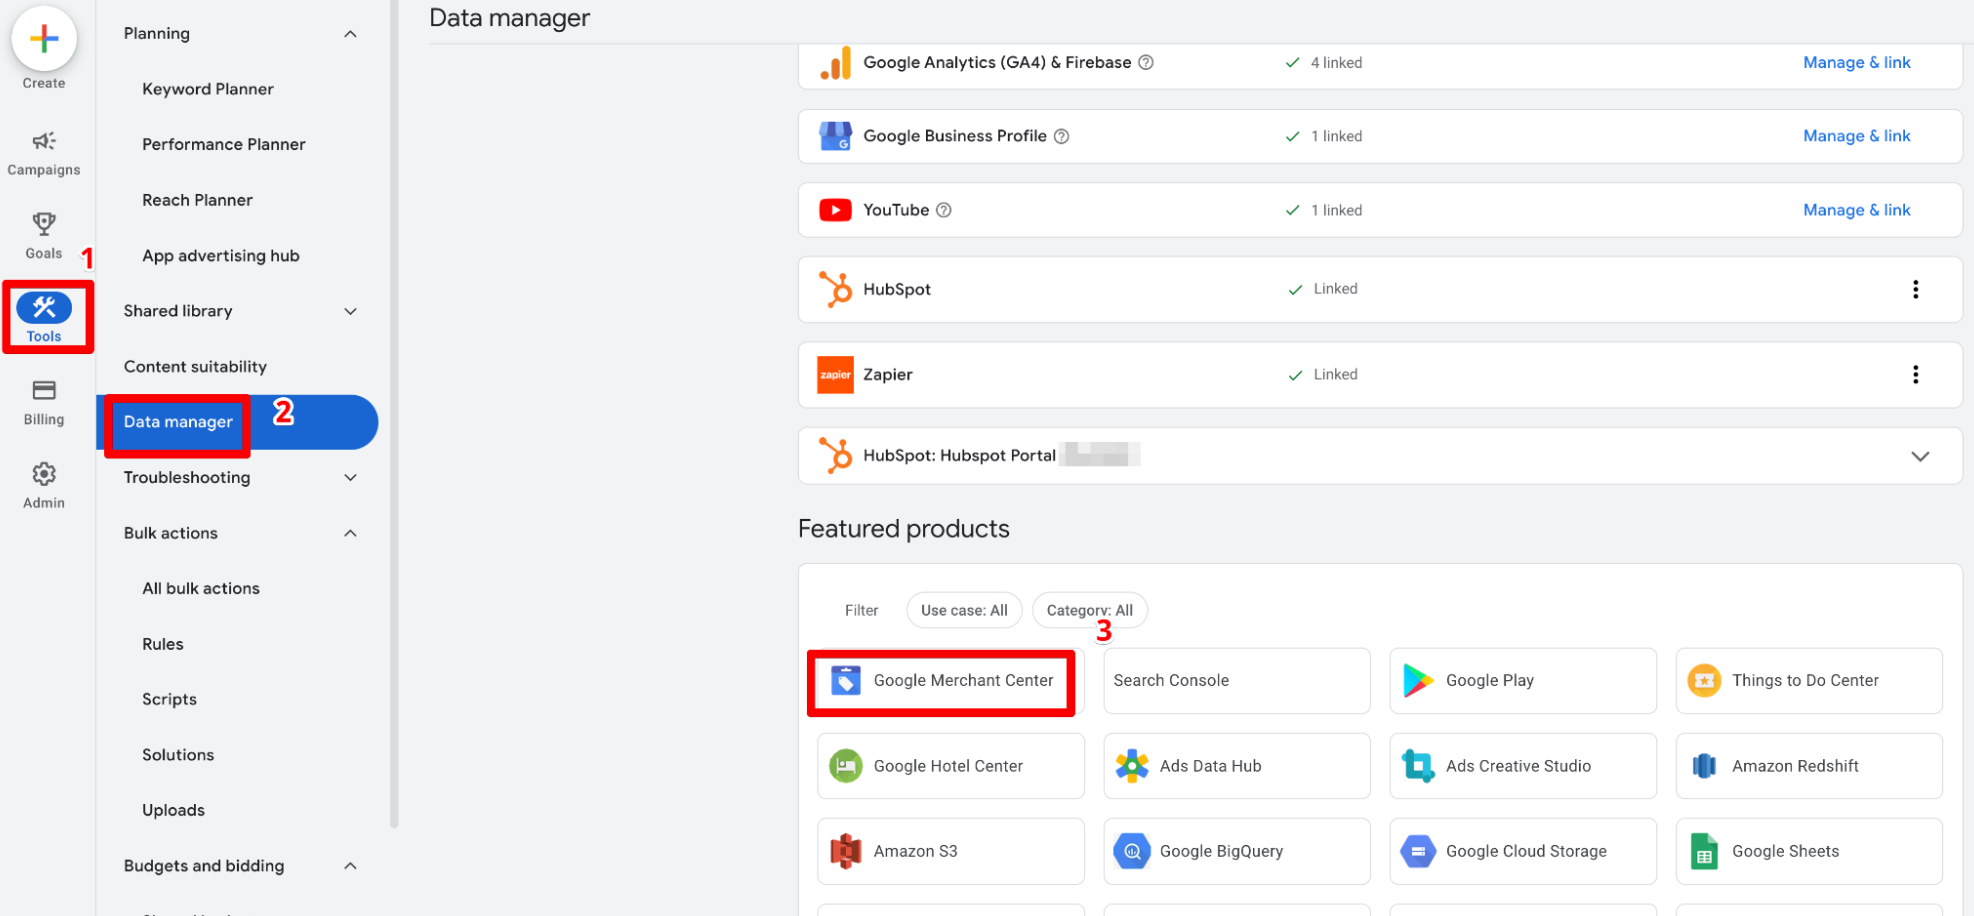
Task: Open Scripts
Action: click(170, 700)
